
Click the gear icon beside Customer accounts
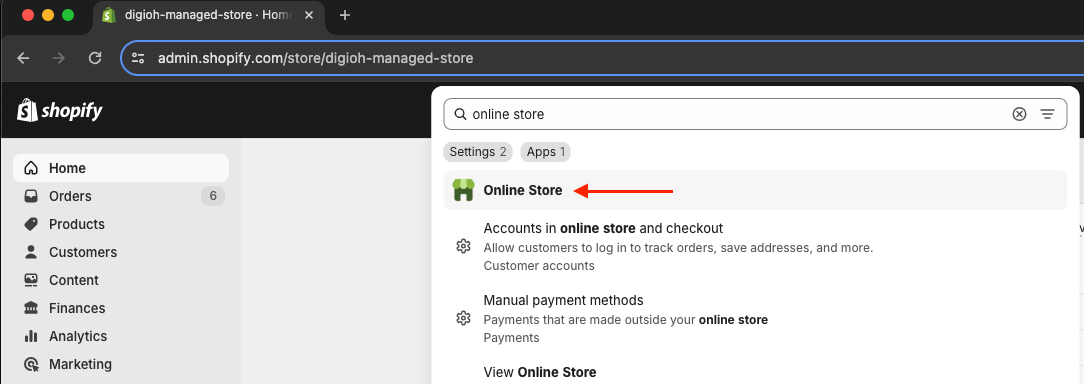[464, 246]
